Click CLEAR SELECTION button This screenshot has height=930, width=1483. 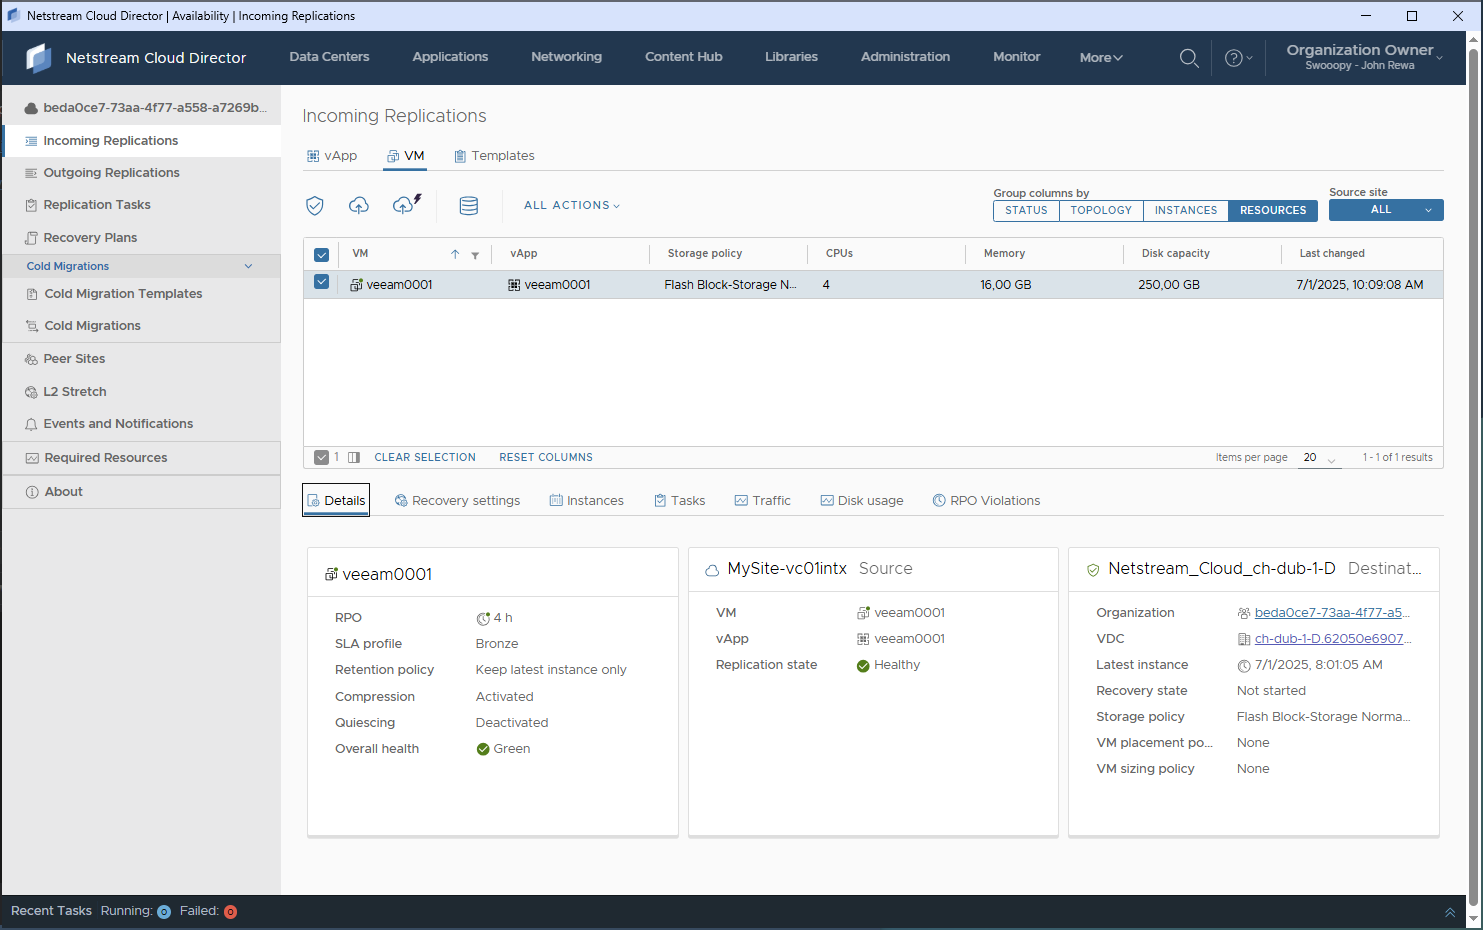[425, 457]
